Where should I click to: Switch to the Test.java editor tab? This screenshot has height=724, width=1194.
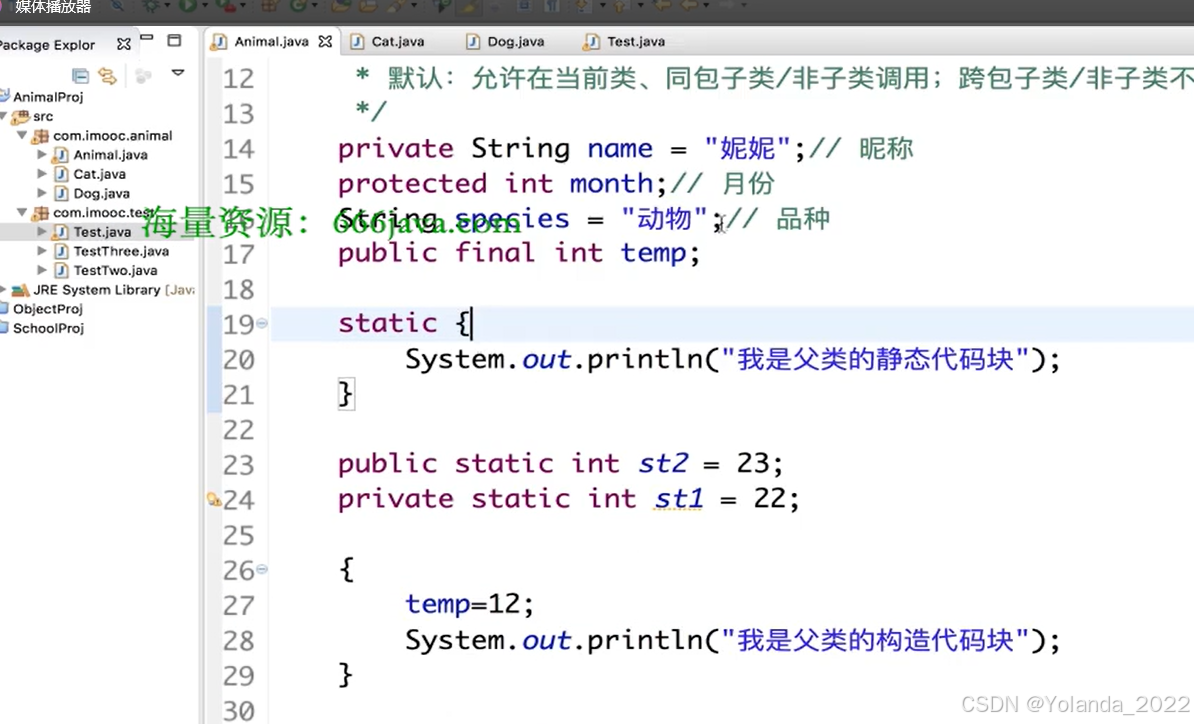click(635, 41)
